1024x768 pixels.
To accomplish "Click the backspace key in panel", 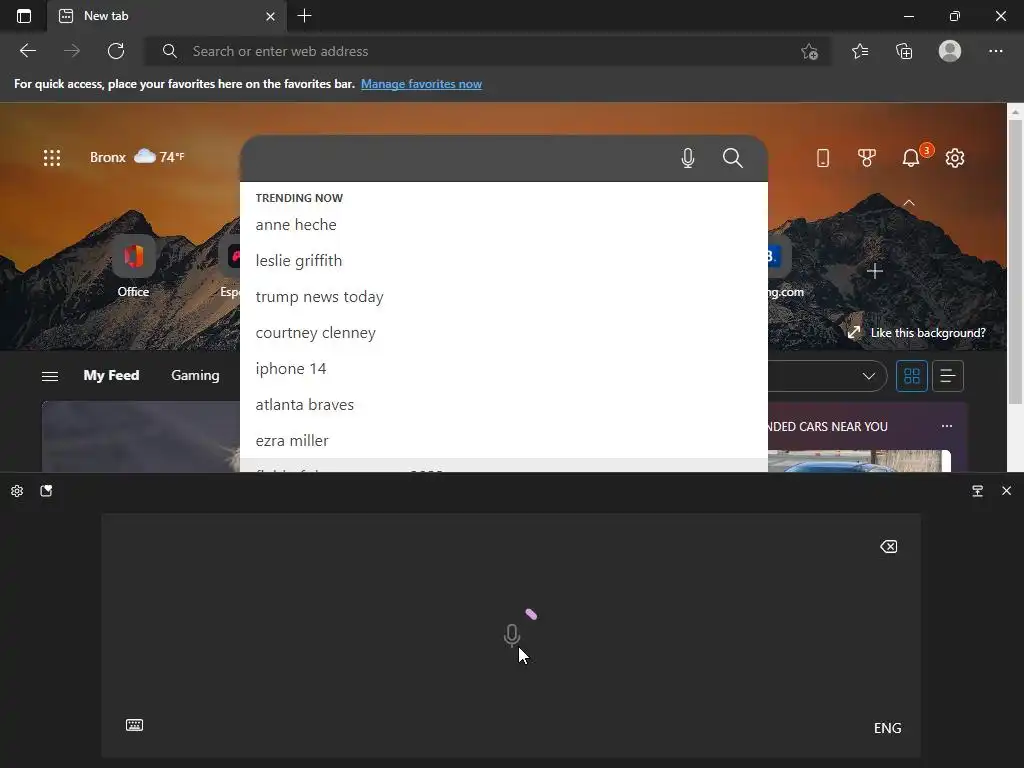I will [889, 547].
